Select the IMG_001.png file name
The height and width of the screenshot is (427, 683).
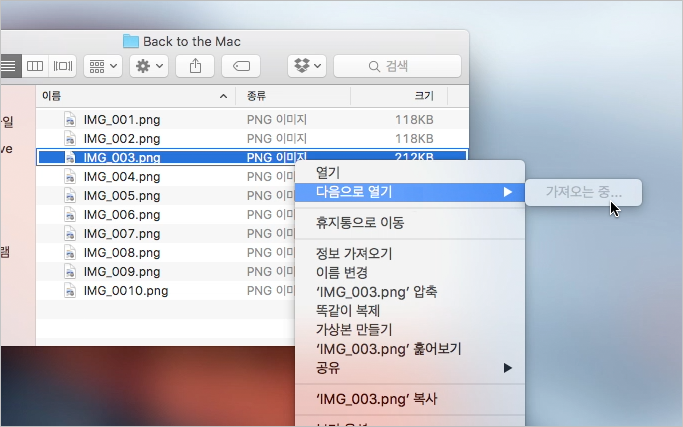122,120
